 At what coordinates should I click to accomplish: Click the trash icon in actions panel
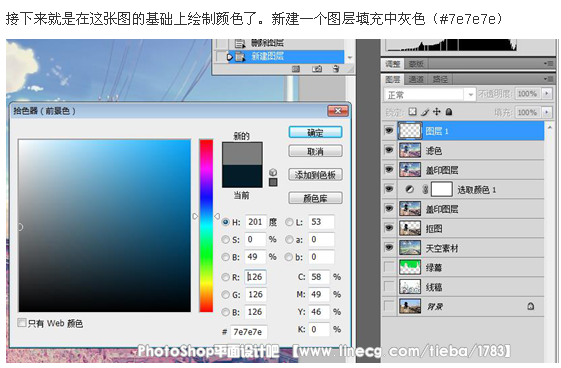pyautogui.click(x=335, y=69)
